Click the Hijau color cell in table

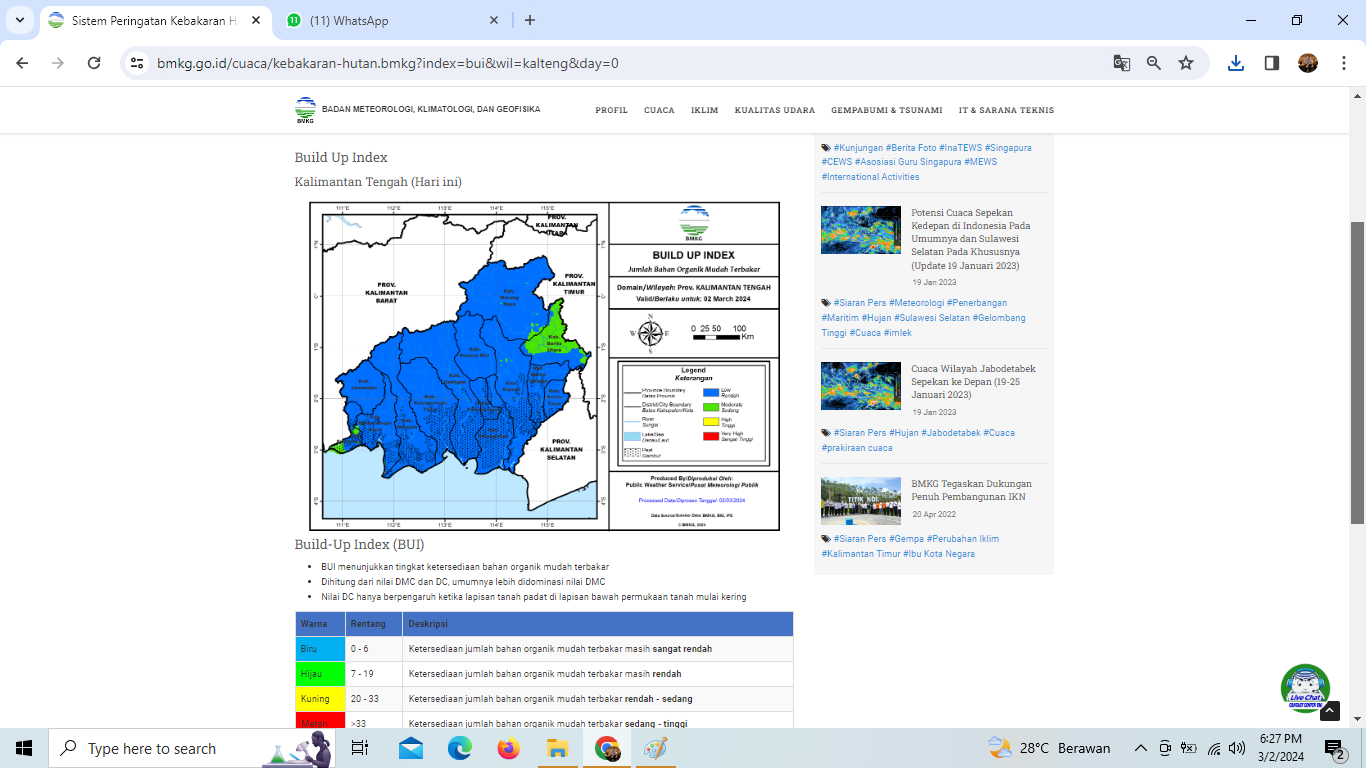pyautogui.click(x=320, y=674)
